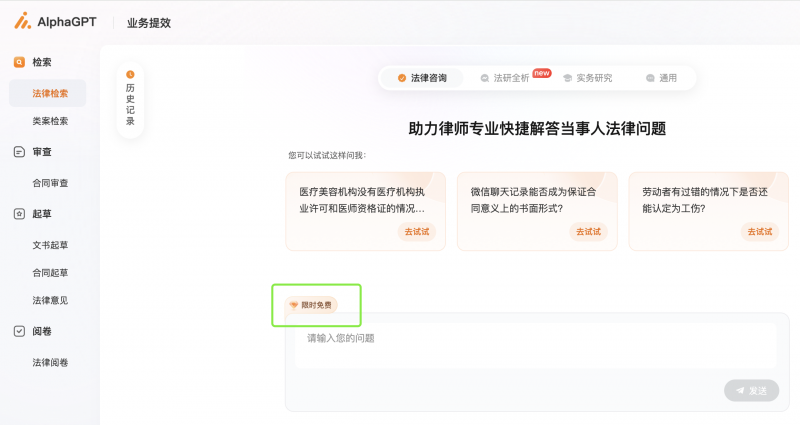Click the 发送 send button

752,391
